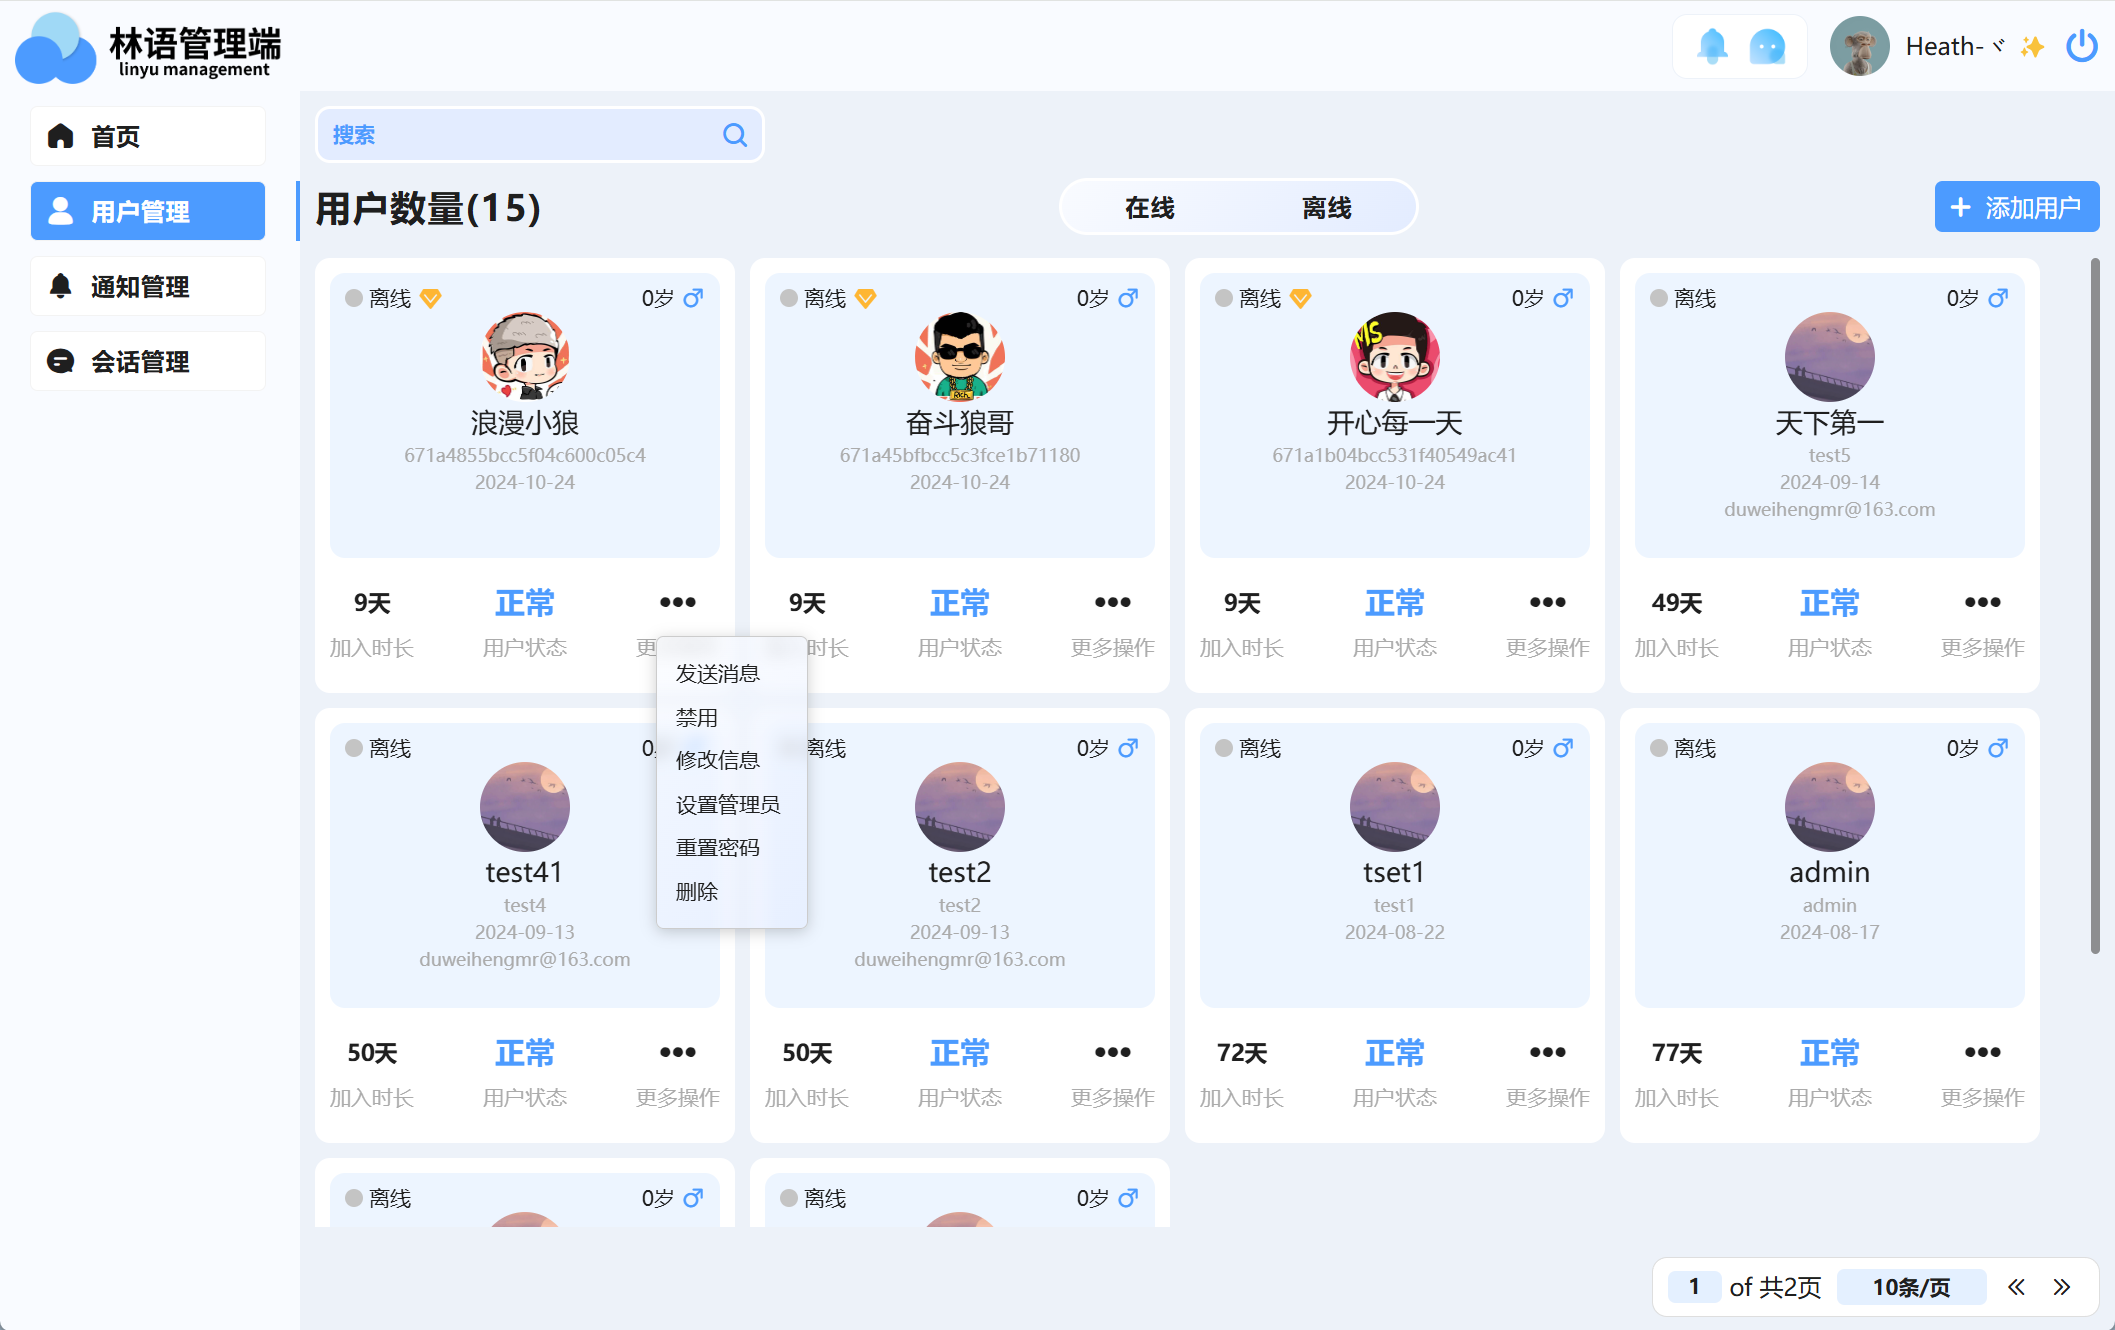Viewport: 2115px width, 1330px height.
Task: Click the admin user name text
Action: pyautogui.click(x=1829, y=872)
